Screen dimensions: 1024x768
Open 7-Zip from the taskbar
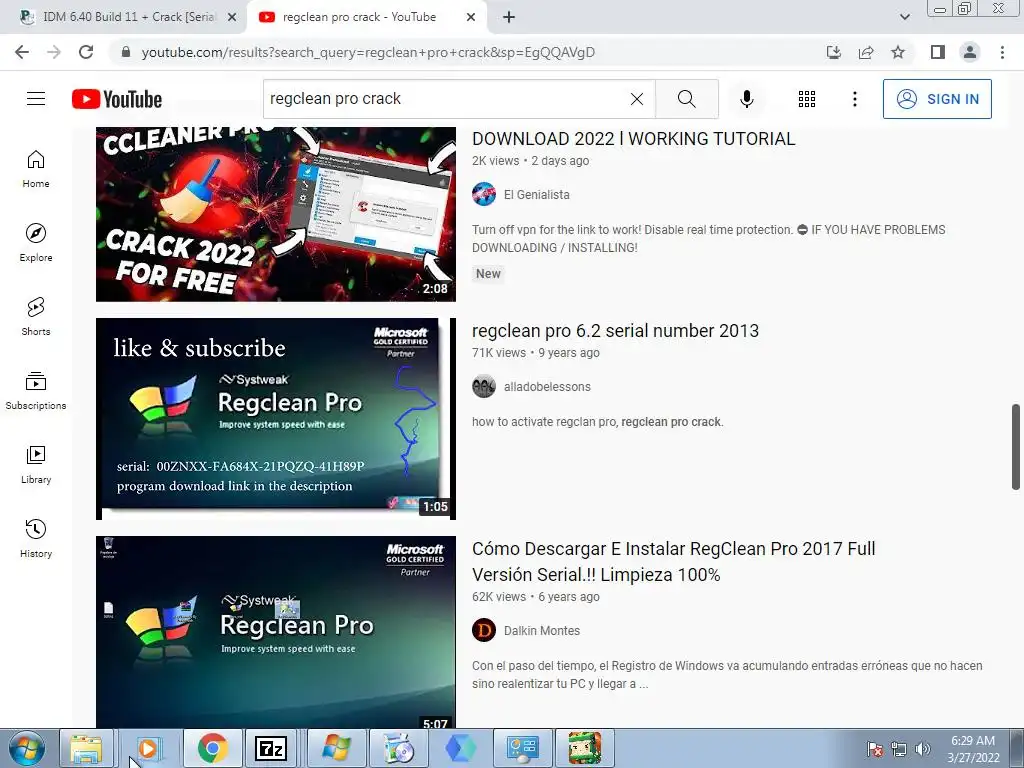[271, 748]
